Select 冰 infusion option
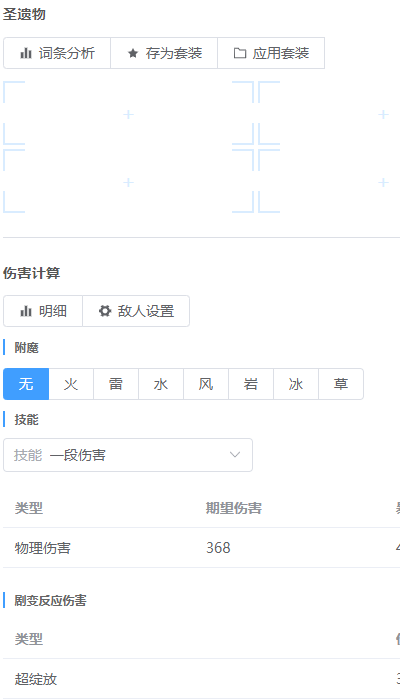Viewport: 400px width, 699px height. pyautogui.click(x=296, y=384)
